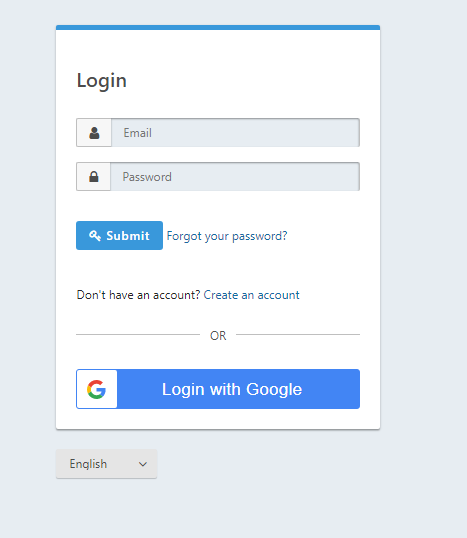This screenshot has width=467, height=538.
Task: Click the "Don't have an account?" text
Action: point(138,295)
